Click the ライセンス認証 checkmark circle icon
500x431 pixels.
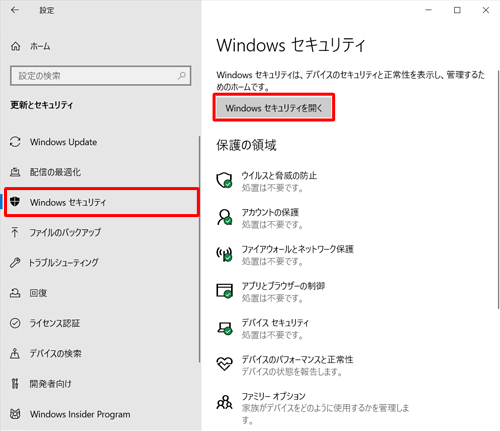[x=15, y=323]
